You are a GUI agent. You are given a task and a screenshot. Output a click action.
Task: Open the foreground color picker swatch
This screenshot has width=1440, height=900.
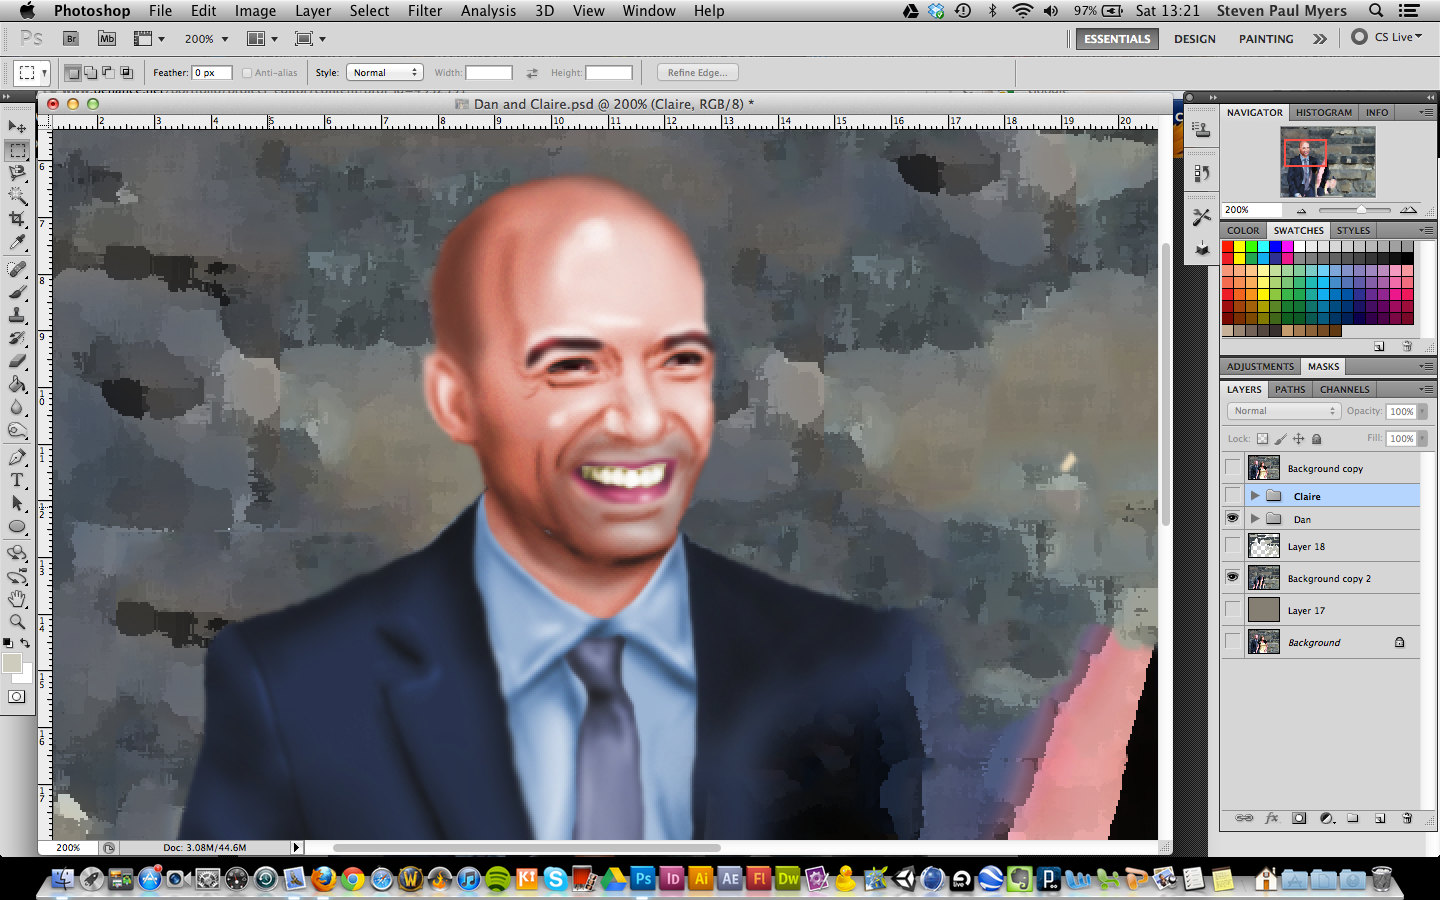(x=11, y=663)
